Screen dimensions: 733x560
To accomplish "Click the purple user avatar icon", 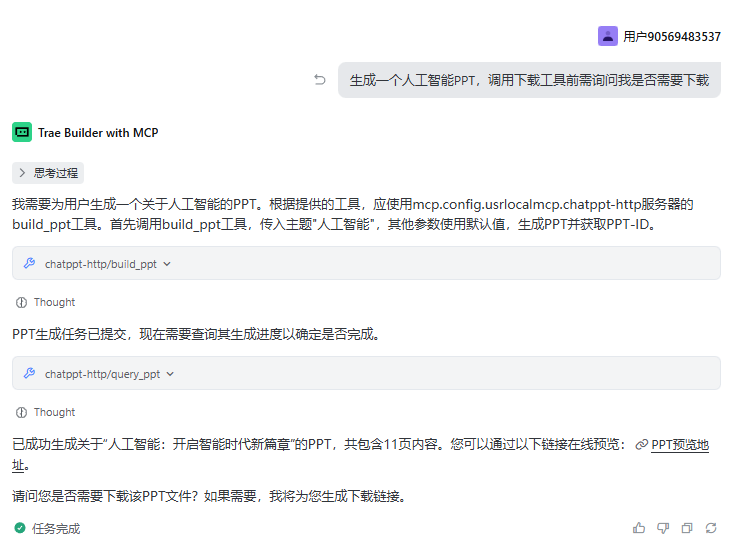I will pyautogui.click(x=608, y=36).
